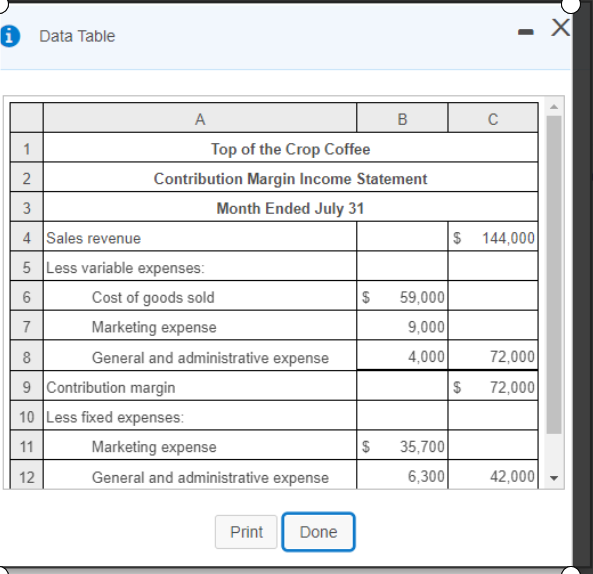Select column B header

[402, 118]
